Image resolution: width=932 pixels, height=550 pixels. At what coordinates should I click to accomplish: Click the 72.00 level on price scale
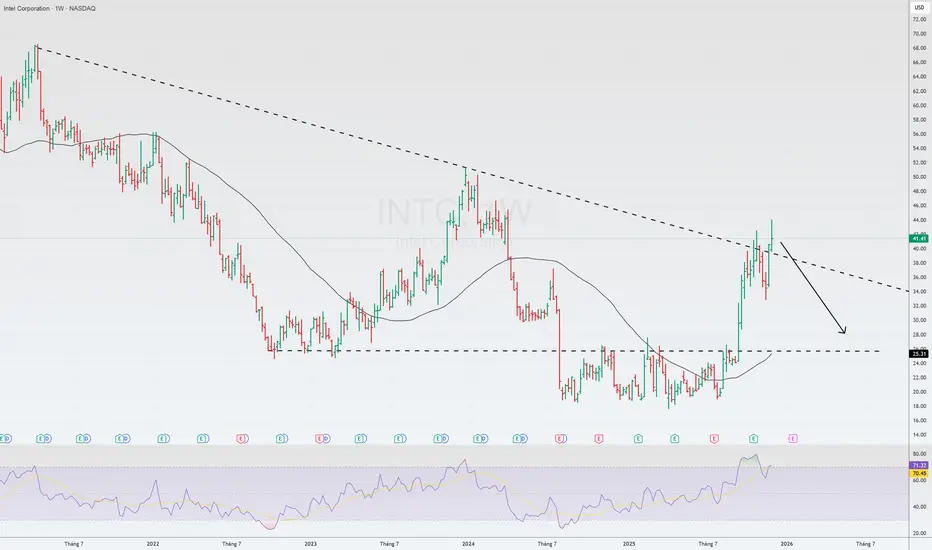pos(919,20)
